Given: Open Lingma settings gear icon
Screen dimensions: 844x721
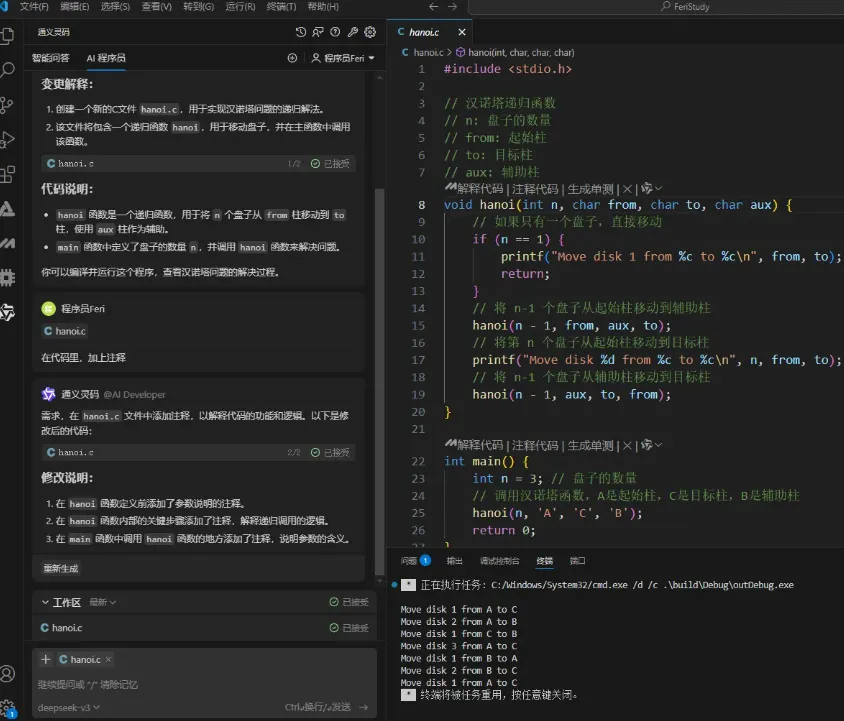Looking at the screenshot, I should 370,32.
